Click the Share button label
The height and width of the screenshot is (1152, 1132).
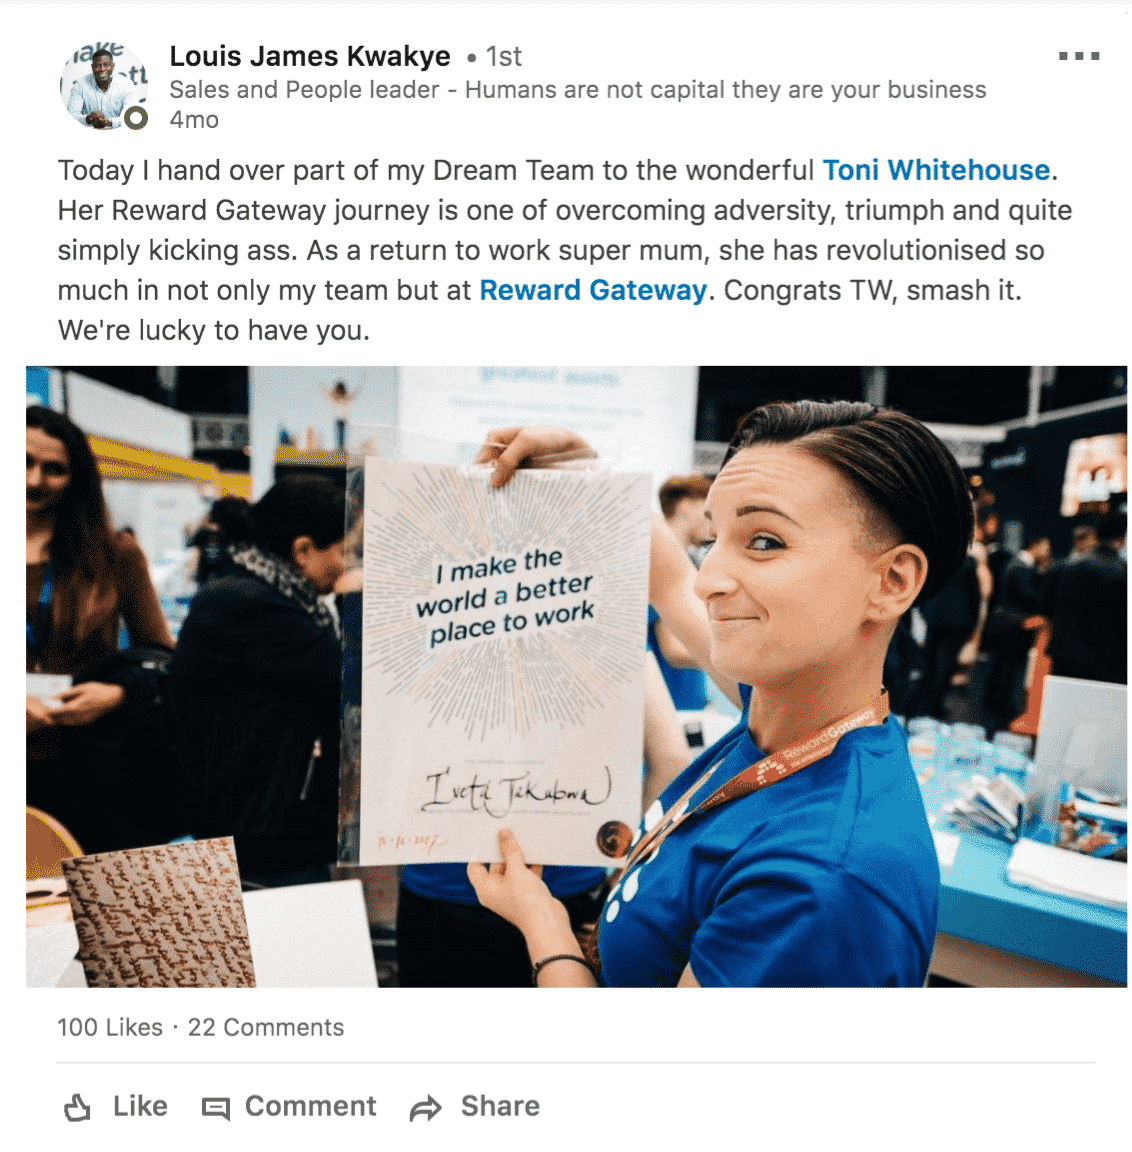tap(500, 1106)
